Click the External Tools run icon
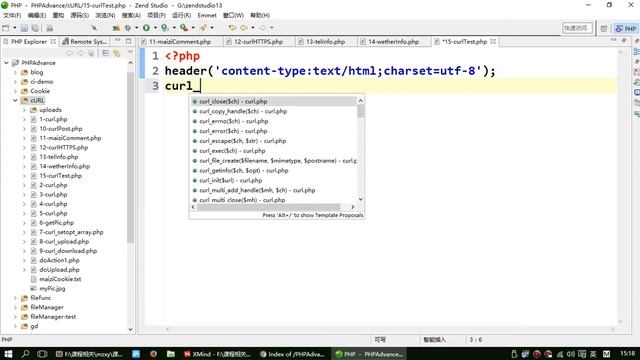The width and height of the screenshot is (640, 360). tap(184, 28)
